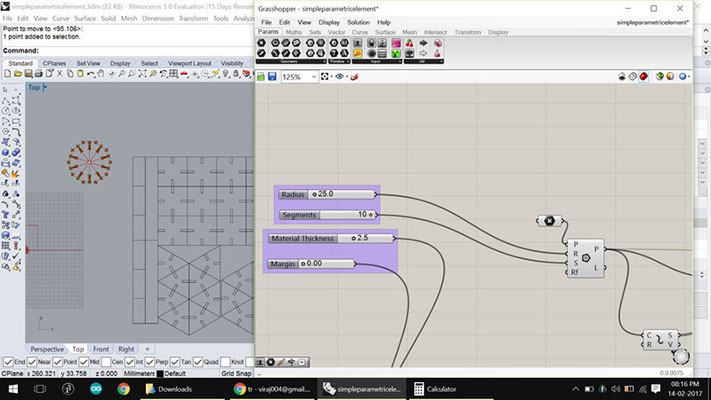Click the Undo arrow icon in Rhino toolbar

tap(91, 73)
